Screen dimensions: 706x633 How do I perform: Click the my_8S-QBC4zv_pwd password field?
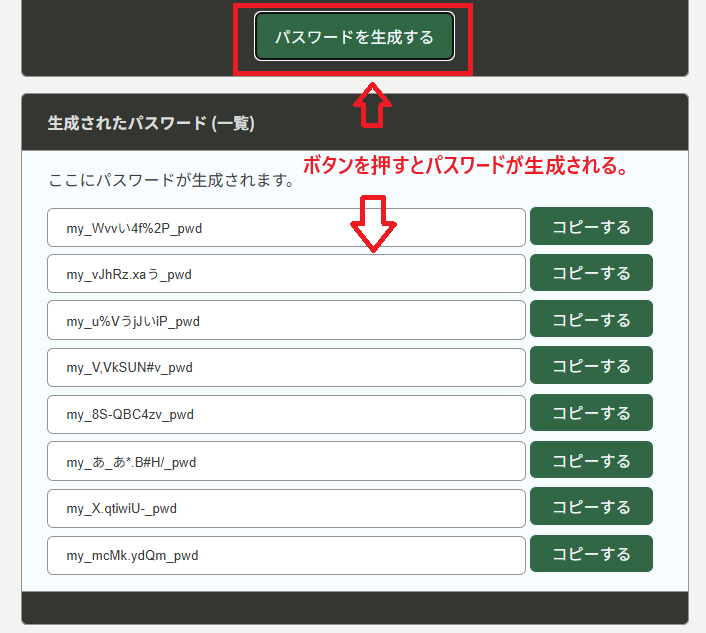click(x=286, y=415)
